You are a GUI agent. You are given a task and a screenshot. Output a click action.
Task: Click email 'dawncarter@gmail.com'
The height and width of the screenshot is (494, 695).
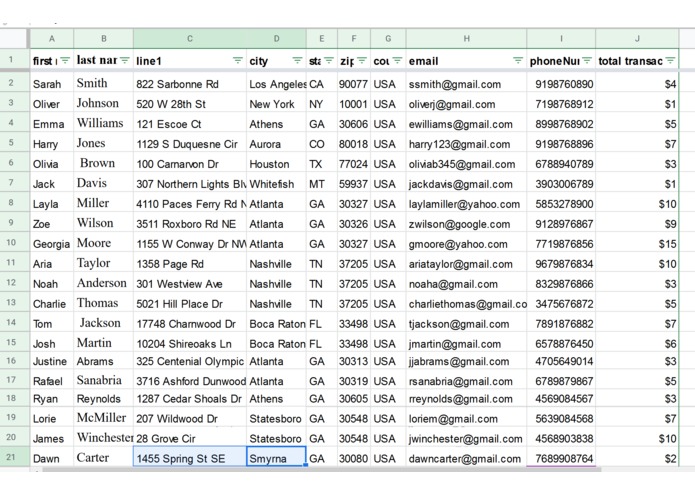(466, 458)
